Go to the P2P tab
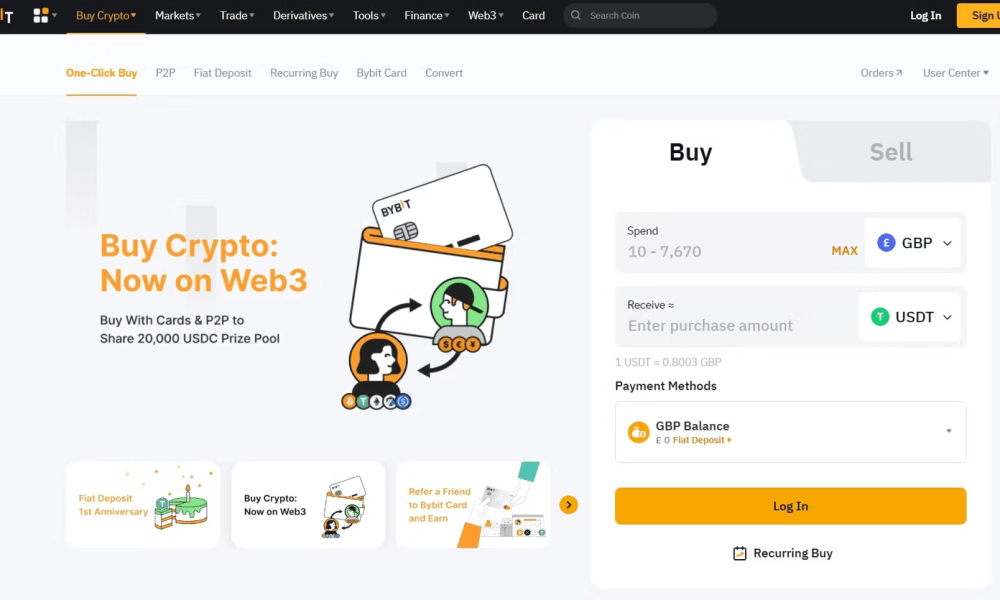This screenshot has width=1000, height=600. [x=165, y=73]
